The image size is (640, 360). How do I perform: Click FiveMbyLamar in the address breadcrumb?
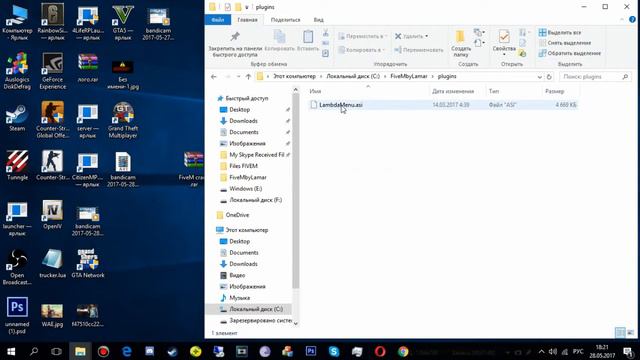click(409, 76)
